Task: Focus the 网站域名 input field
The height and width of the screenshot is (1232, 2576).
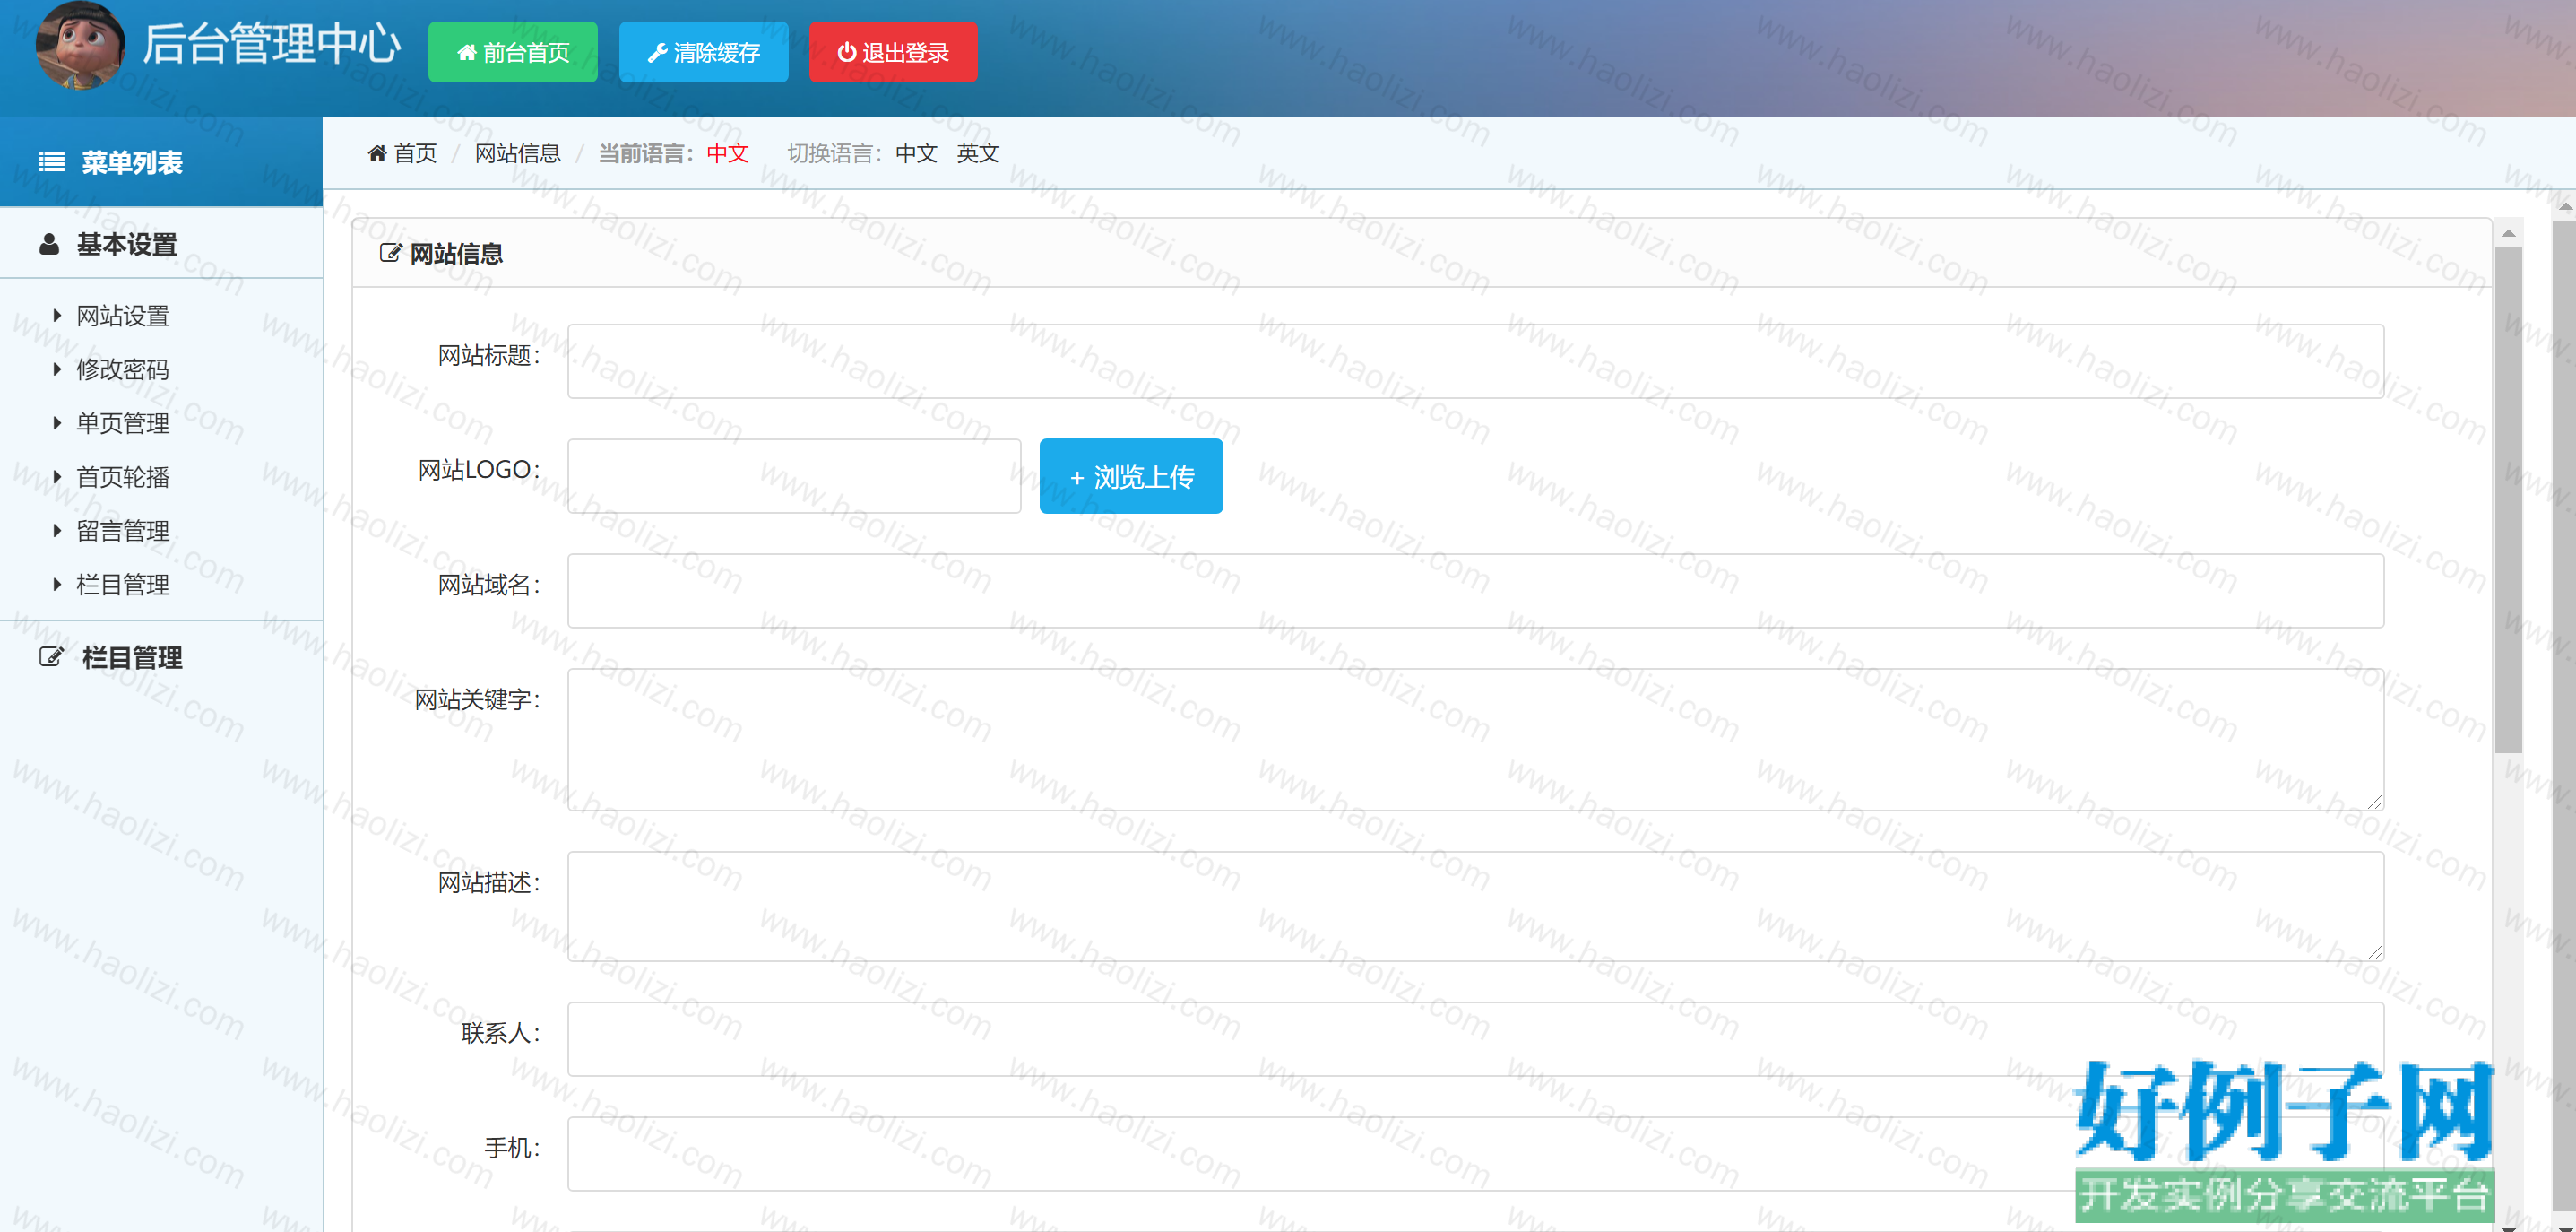Action: point(1476,591)
